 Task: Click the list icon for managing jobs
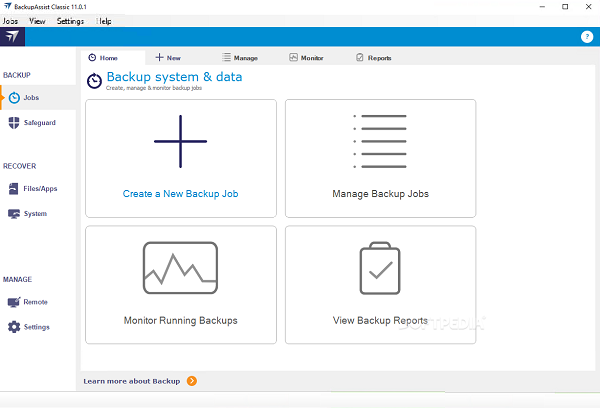pos(380,141)
